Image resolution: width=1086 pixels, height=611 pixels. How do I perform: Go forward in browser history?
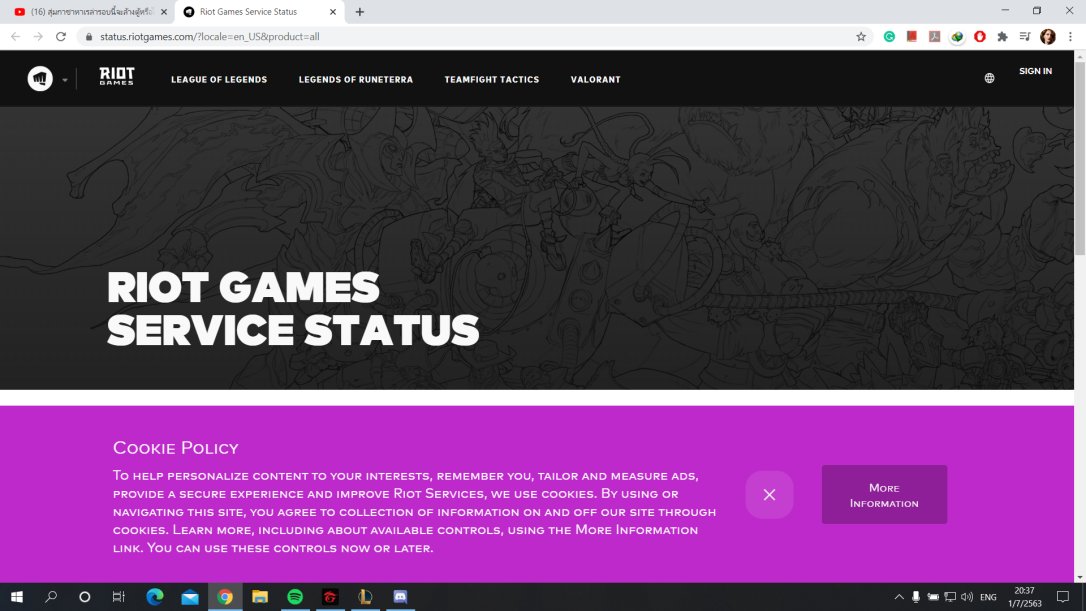(38, 37)
